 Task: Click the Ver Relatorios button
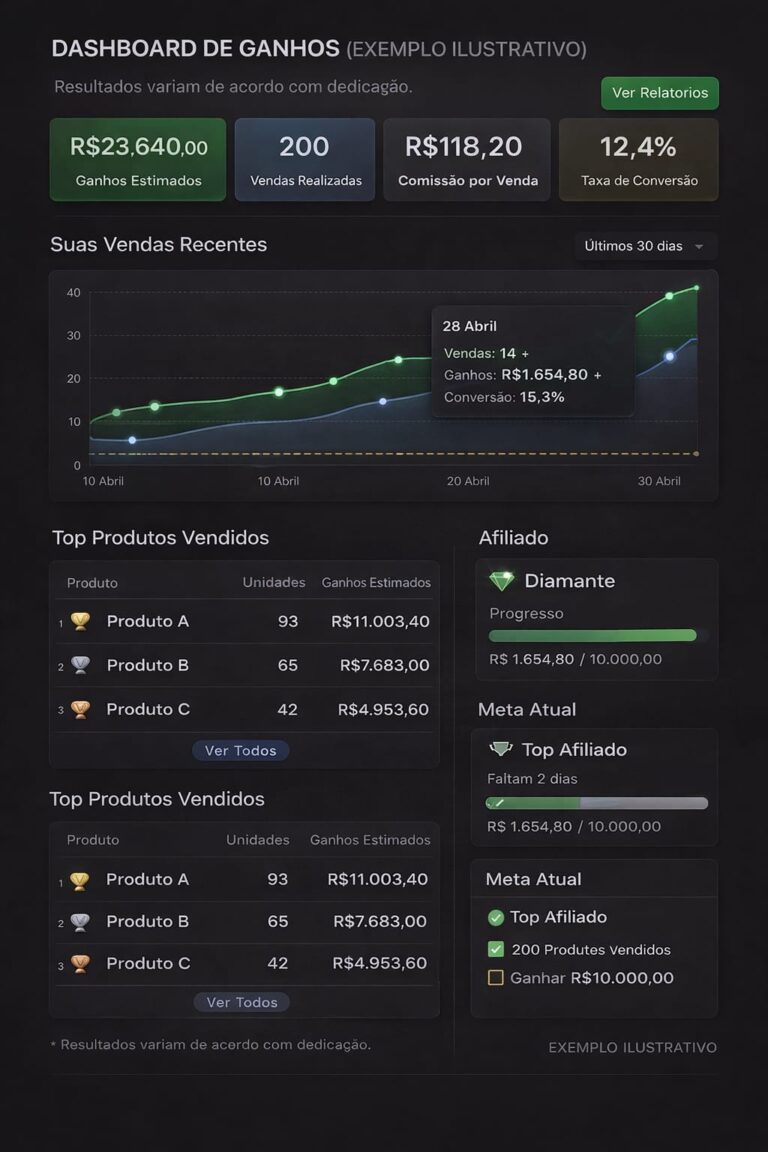(659, 93)
